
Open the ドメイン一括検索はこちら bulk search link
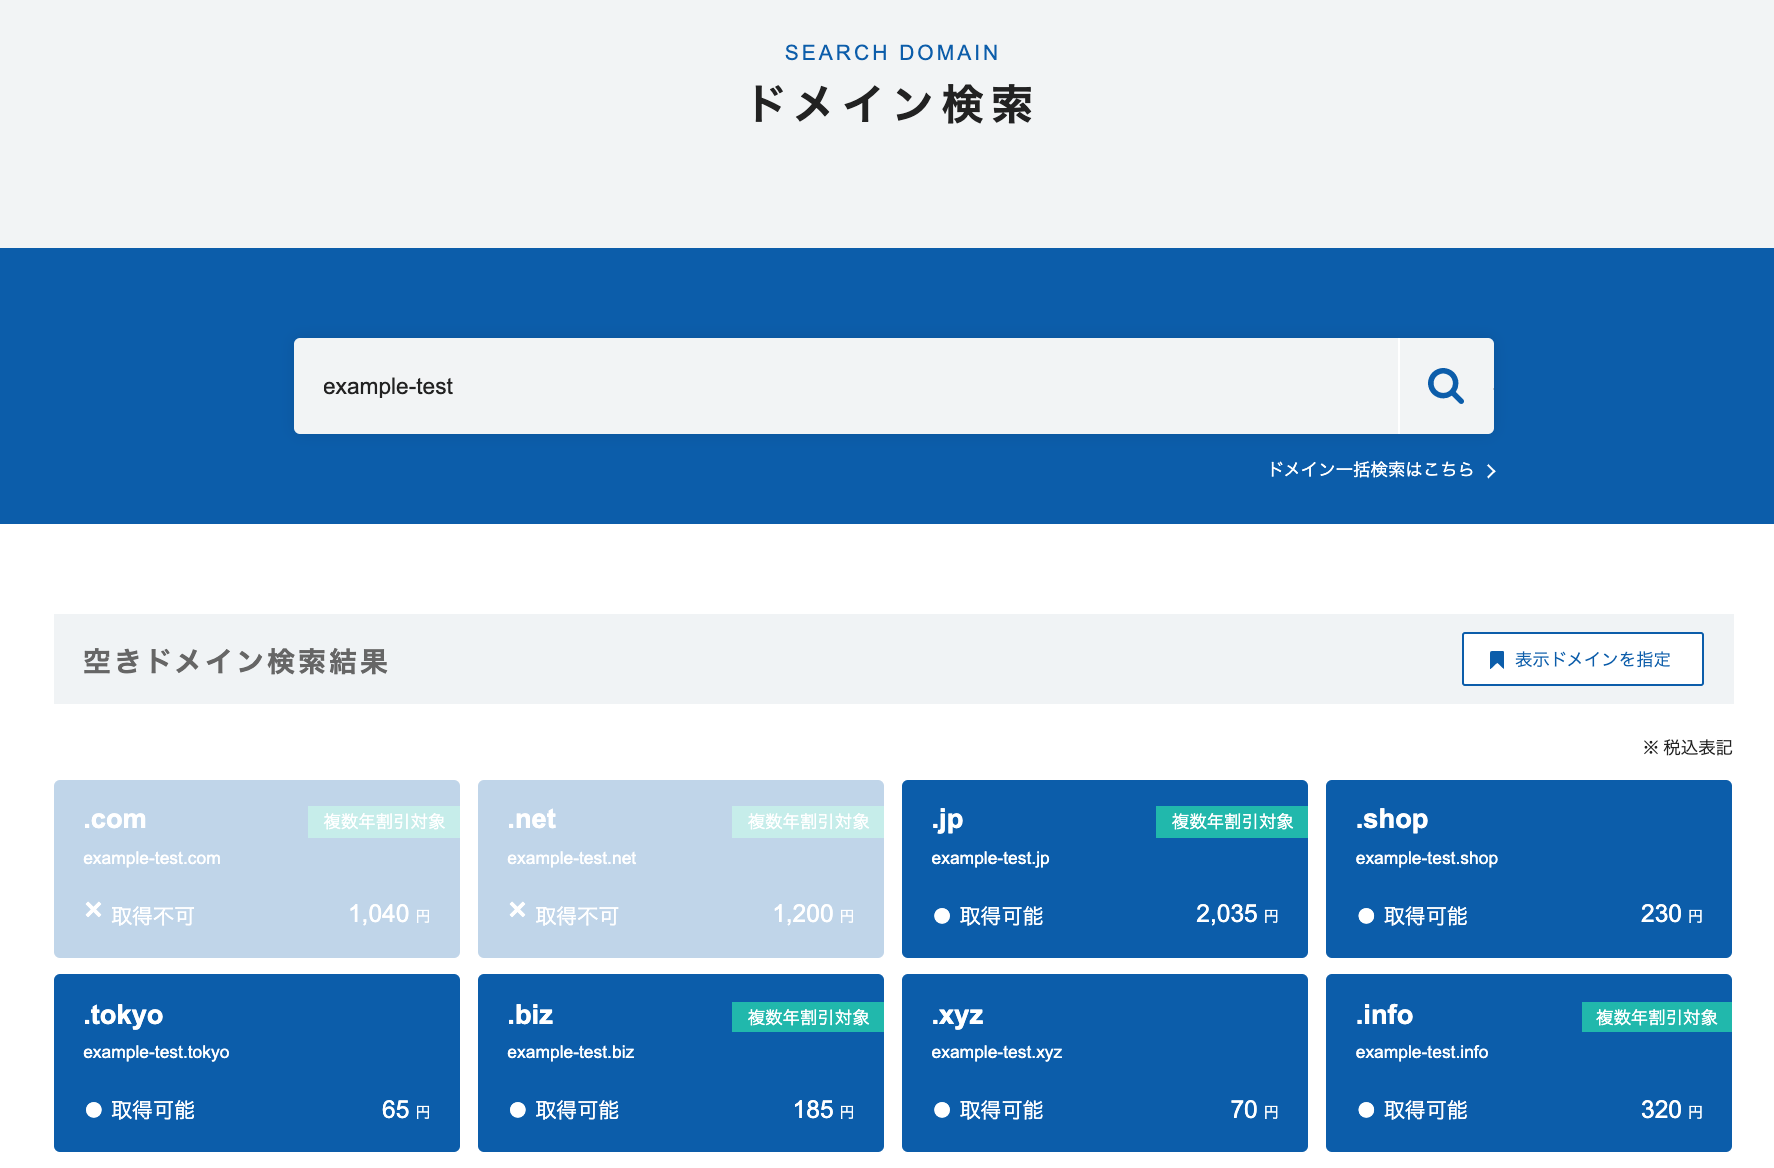point(1370,470)
